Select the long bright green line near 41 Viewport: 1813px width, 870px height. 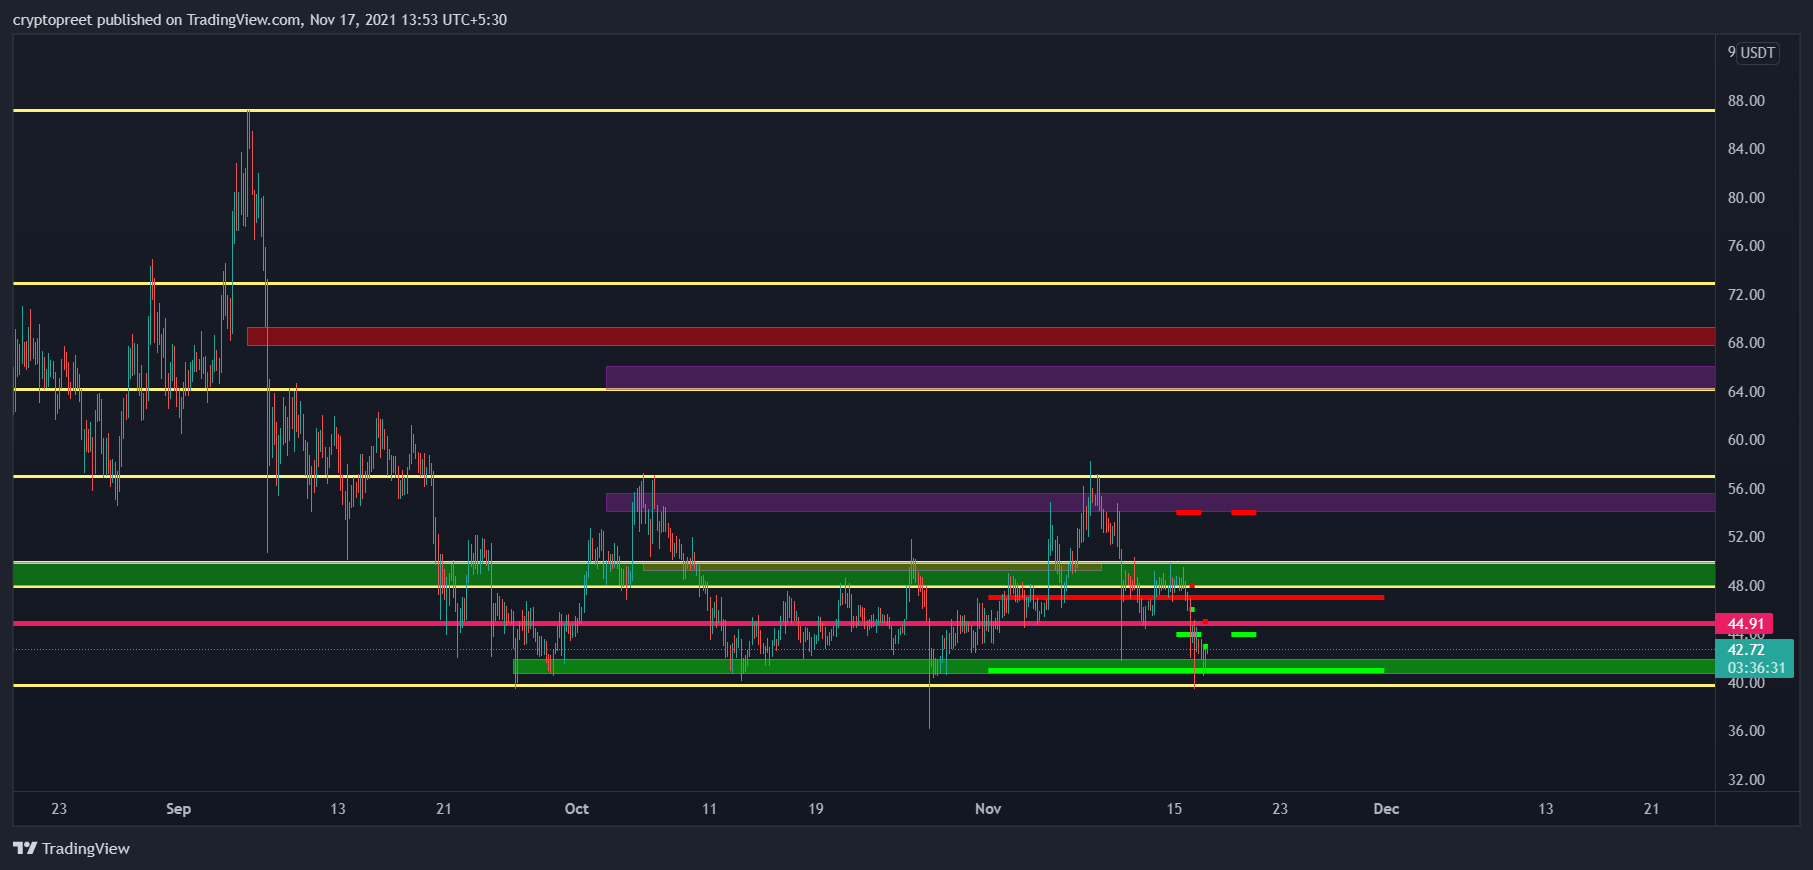point(1186,670)
